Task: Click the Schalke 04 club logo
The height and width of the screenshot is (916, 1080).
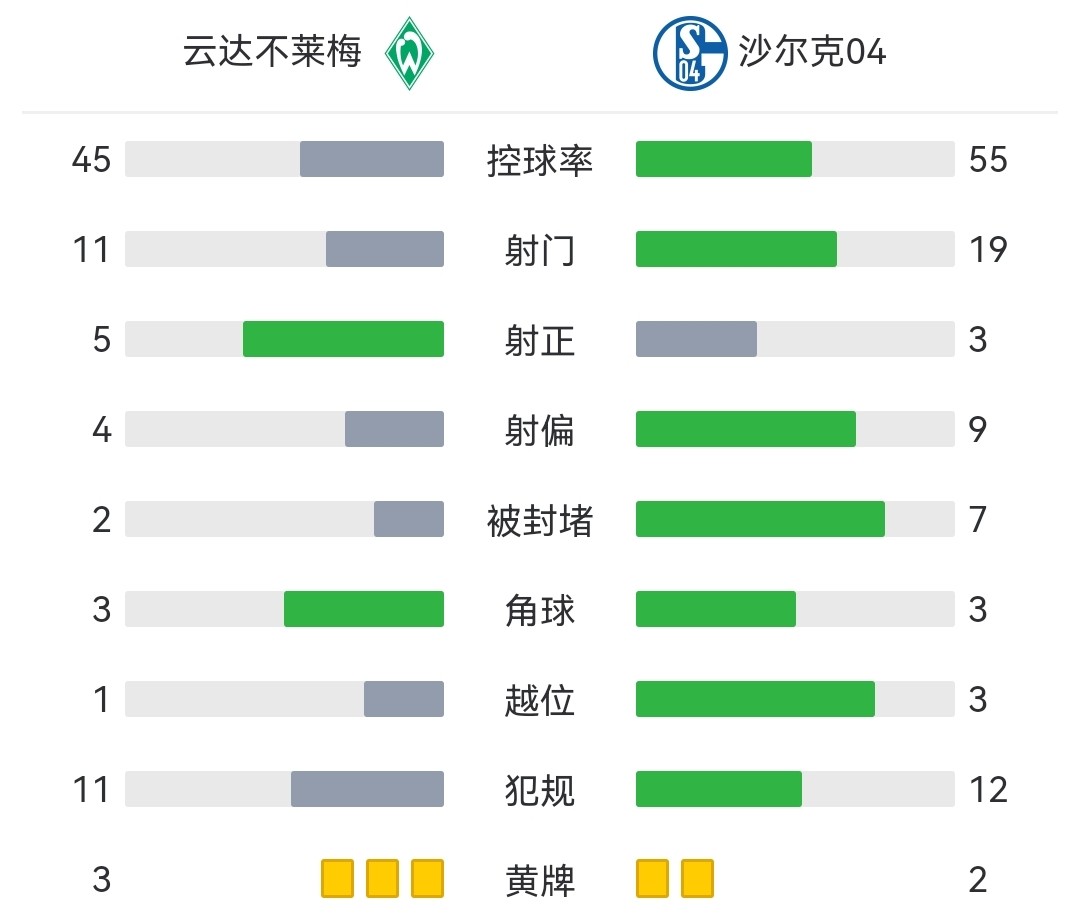Action: click(689, 53)
